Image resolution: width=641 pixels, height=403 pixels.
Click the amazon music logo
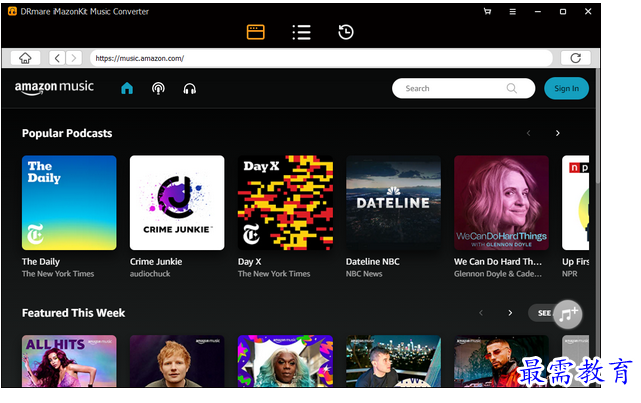[x=54, y=87]
